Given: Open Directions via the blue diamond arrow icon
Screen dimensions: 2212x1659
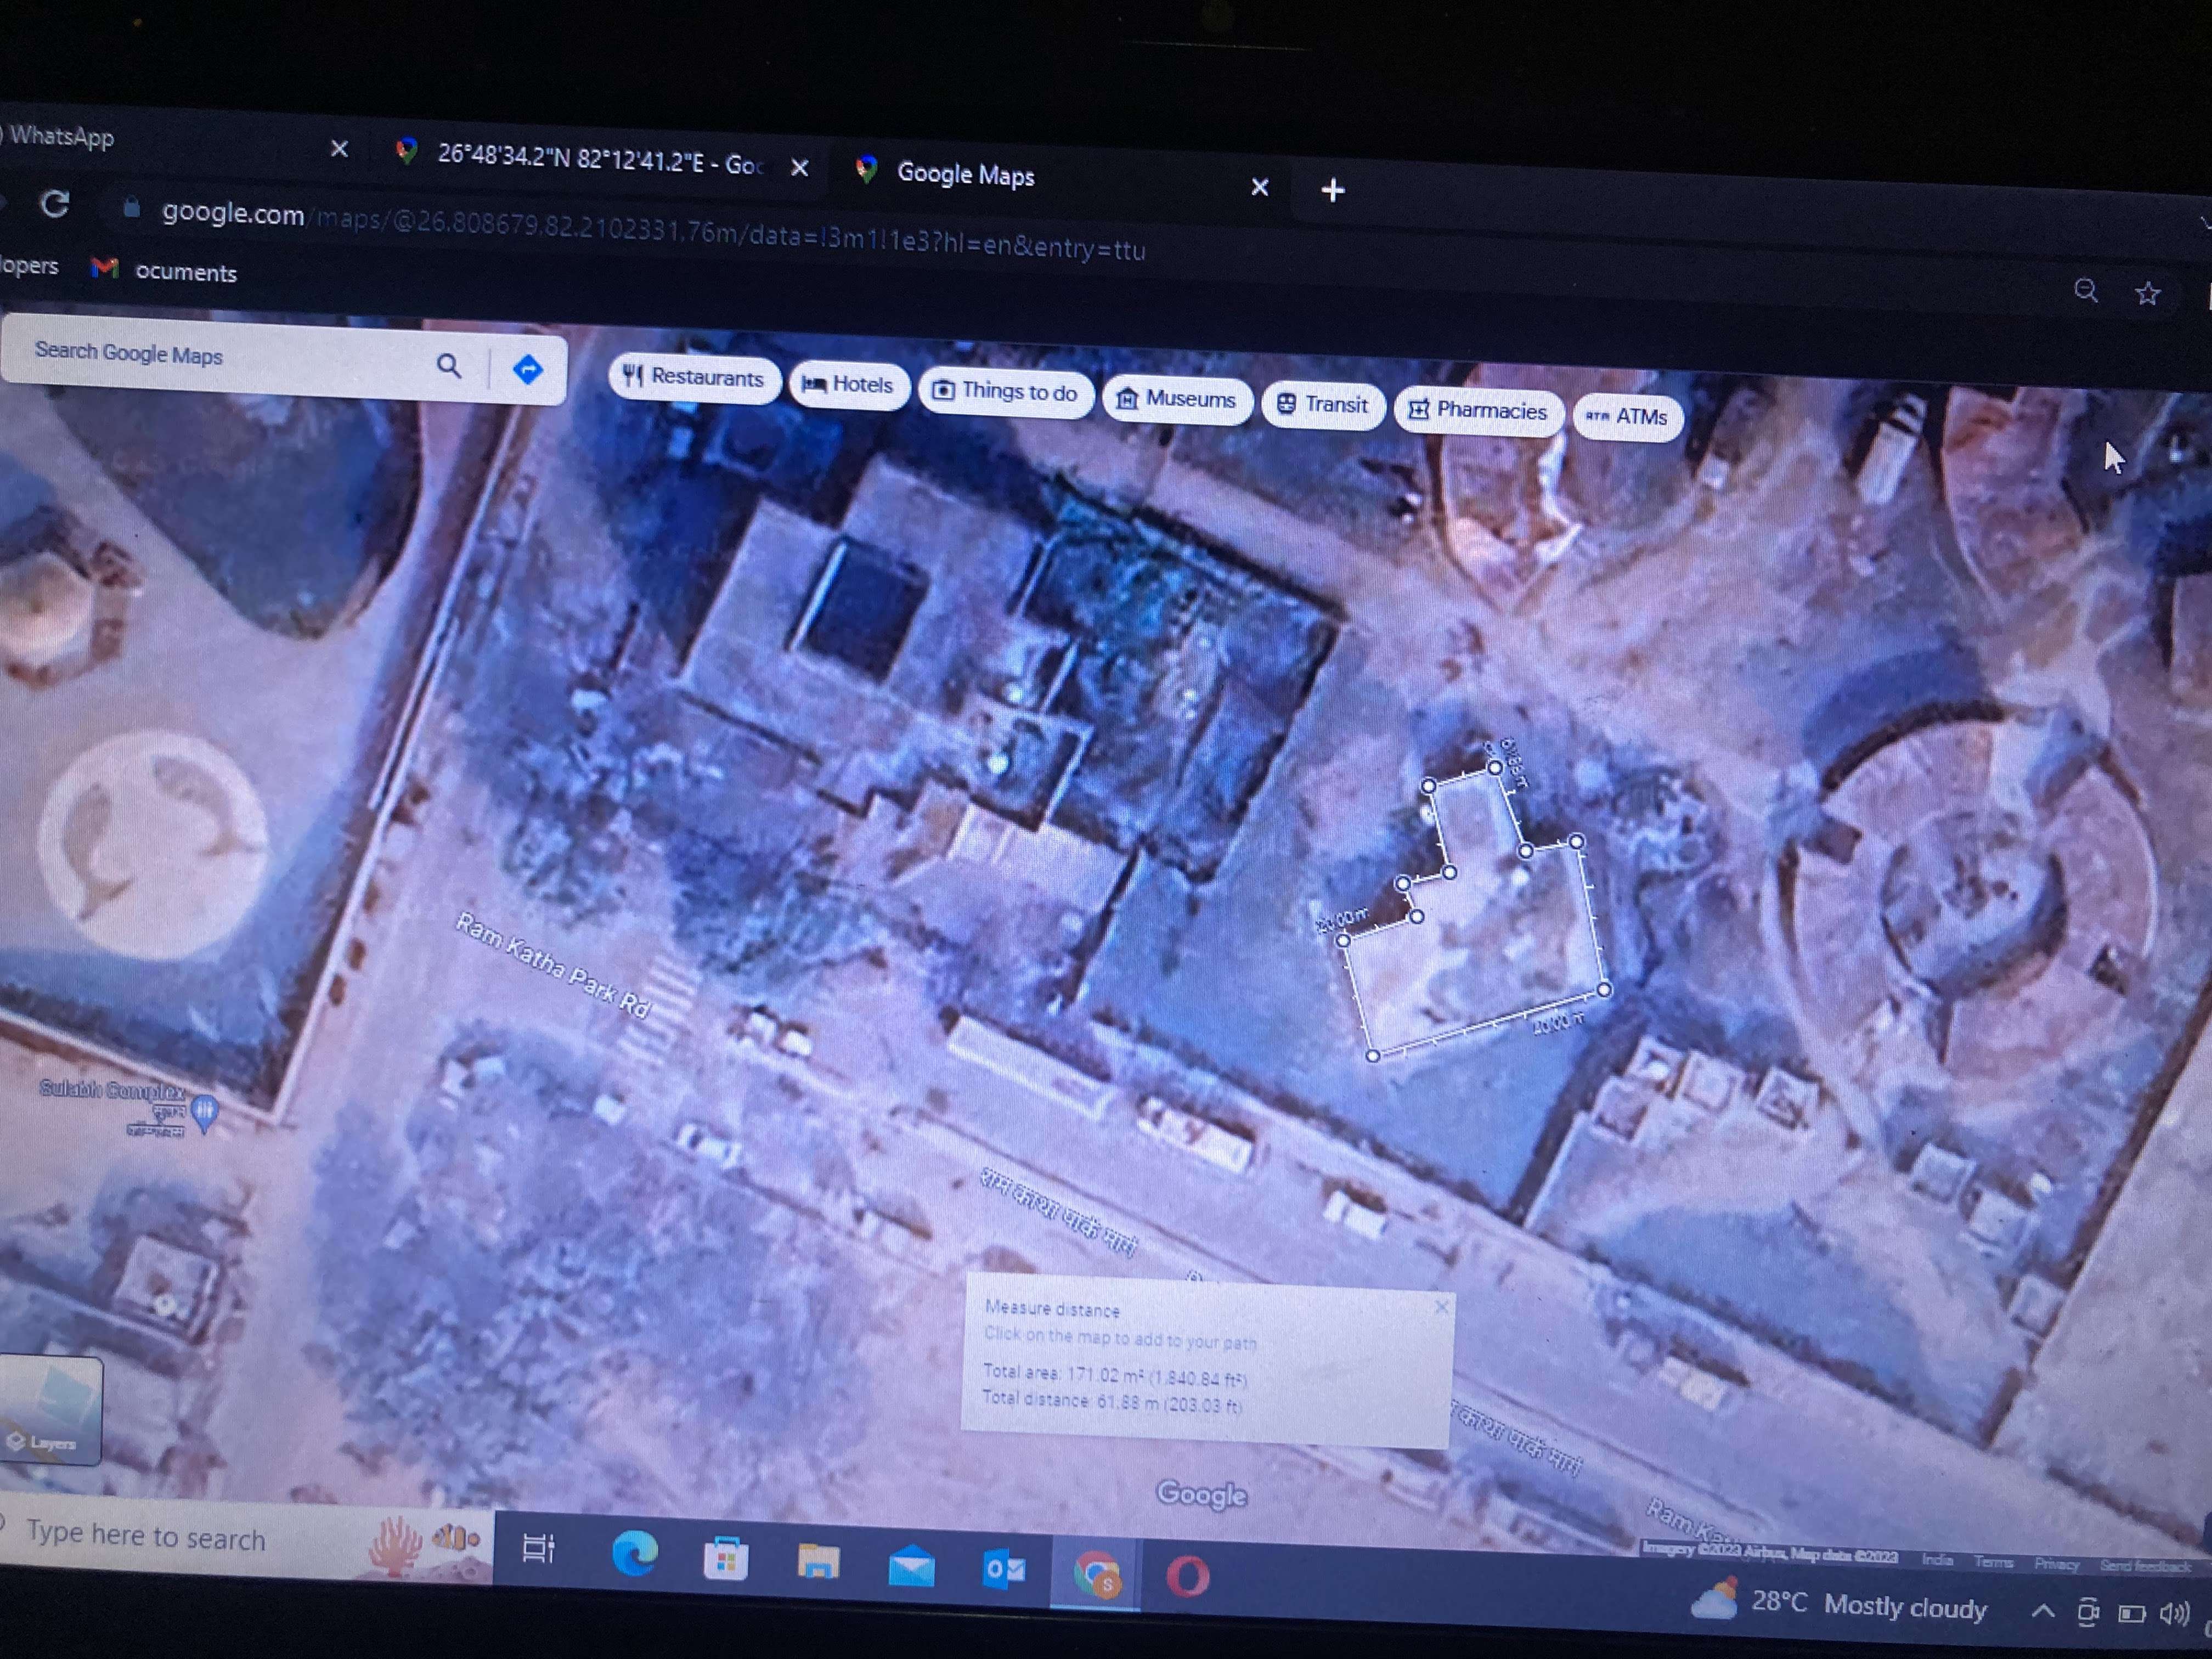Looking at the screenshot, I should coord(527,369).
